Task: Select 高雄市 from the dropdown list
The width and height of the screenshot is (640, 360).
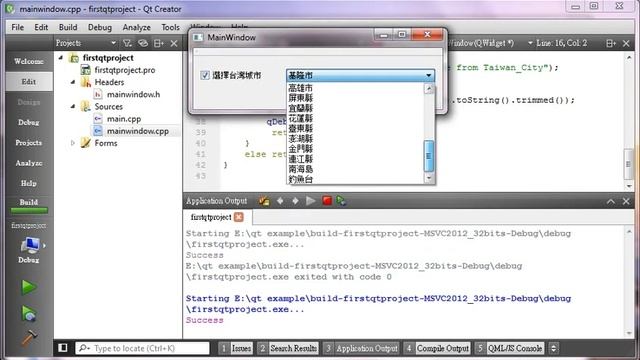Action: tap(355, 88)
